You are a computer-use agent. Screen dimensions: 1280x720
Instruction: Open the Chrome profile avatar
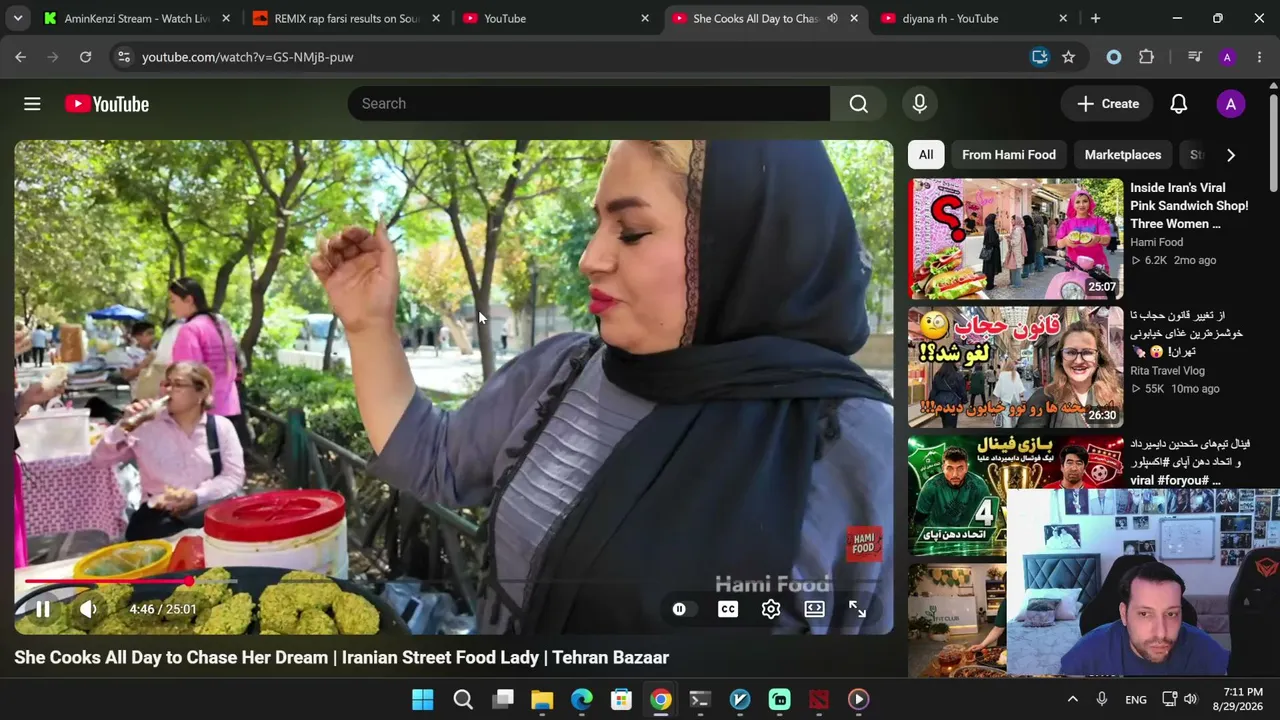pos(1227,57)
